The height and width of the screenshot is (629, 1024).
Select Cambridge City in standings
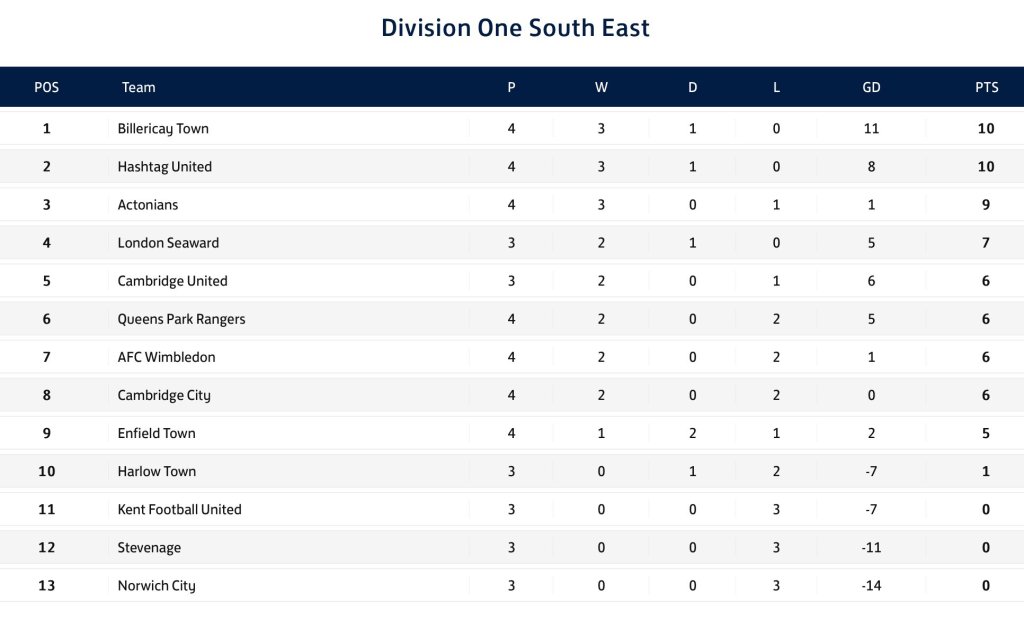(x=164, y=395)
